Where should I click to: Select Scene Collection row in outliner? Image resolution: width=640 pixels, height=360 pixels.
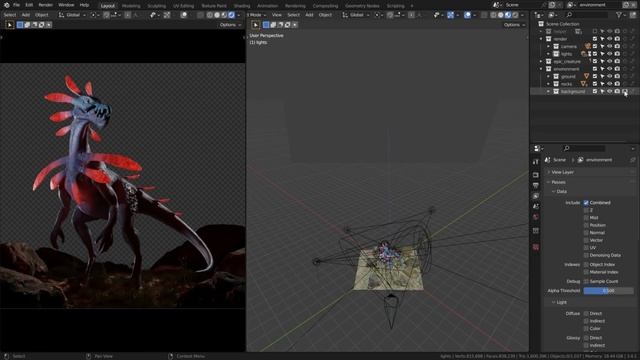pos(562,24)
